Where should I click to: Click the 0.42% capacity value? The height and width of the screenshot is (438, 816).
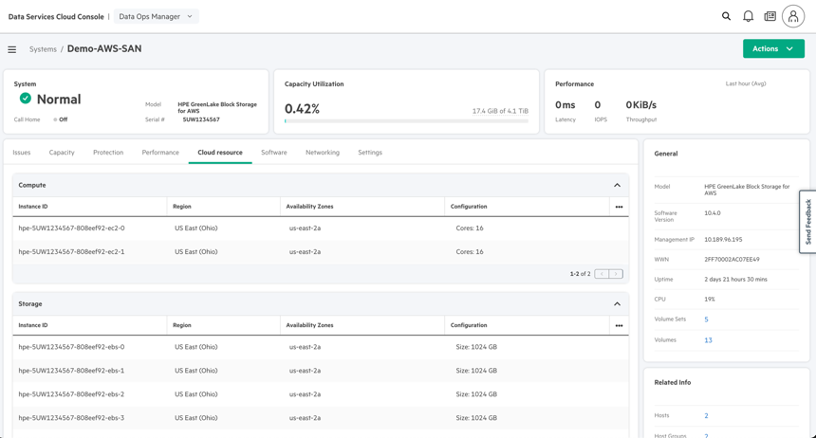pos(302,109)
